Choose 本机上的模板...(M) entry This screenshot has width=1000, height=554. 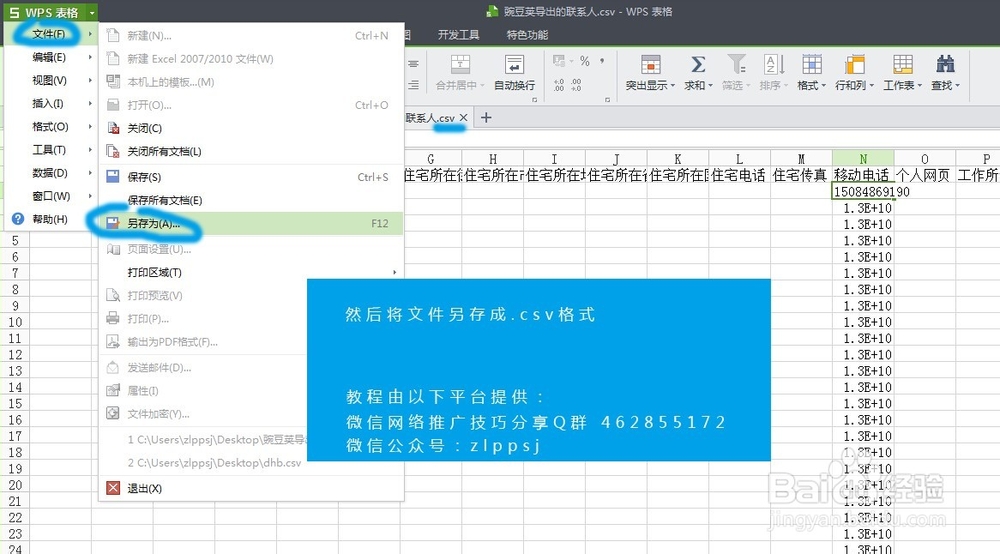click(251, 82)
